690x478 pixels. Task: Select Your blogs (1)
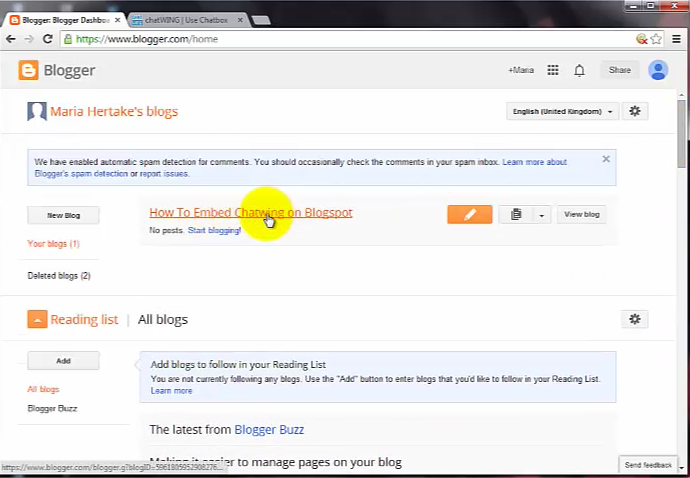[x=54, y=243]
